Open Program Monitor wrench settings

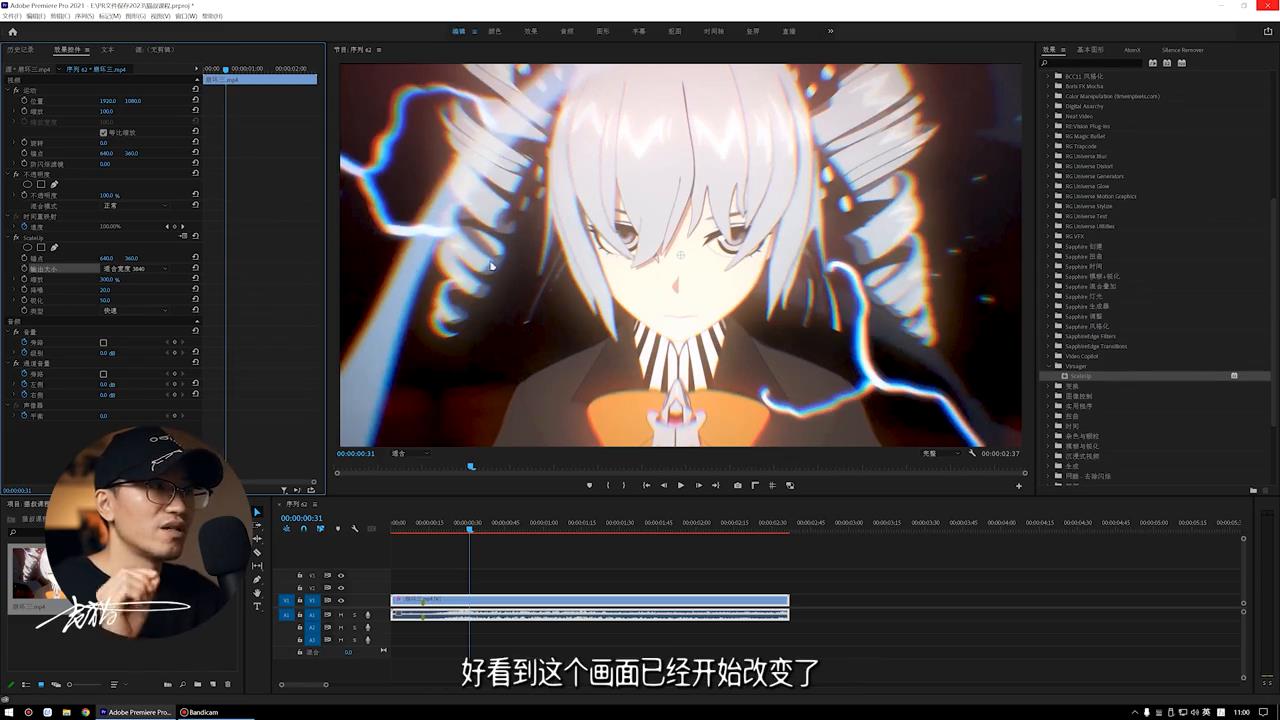pyautogui.click(x=972, y=453)
